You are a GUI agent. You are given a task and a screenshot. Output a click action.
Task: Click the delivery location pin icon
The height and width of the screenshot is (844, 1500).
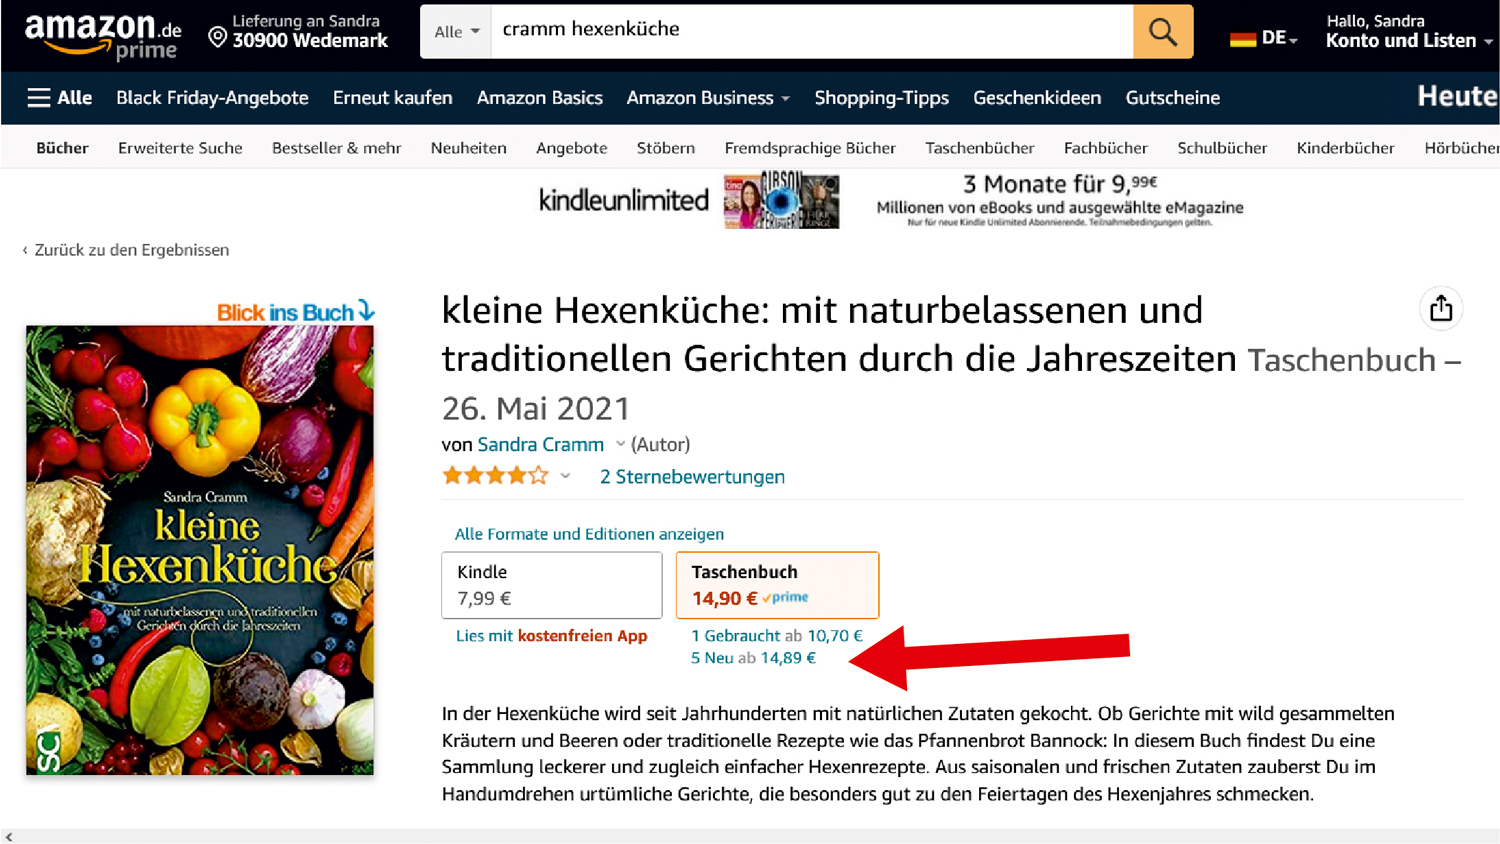[217, 38]
